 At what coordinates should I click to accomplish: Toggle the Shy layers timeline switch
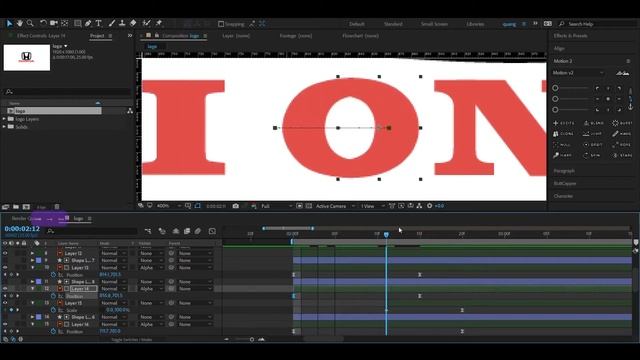click(x=176, y=231)
